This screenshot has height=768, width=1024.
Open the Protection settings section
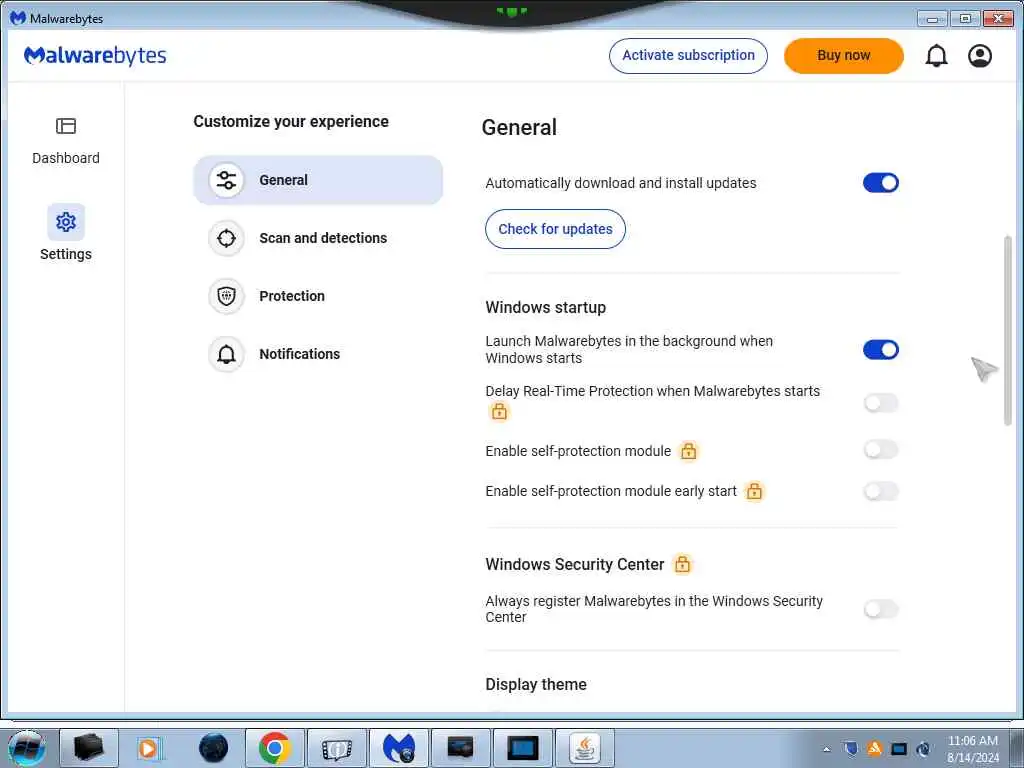tap(318, 296)
